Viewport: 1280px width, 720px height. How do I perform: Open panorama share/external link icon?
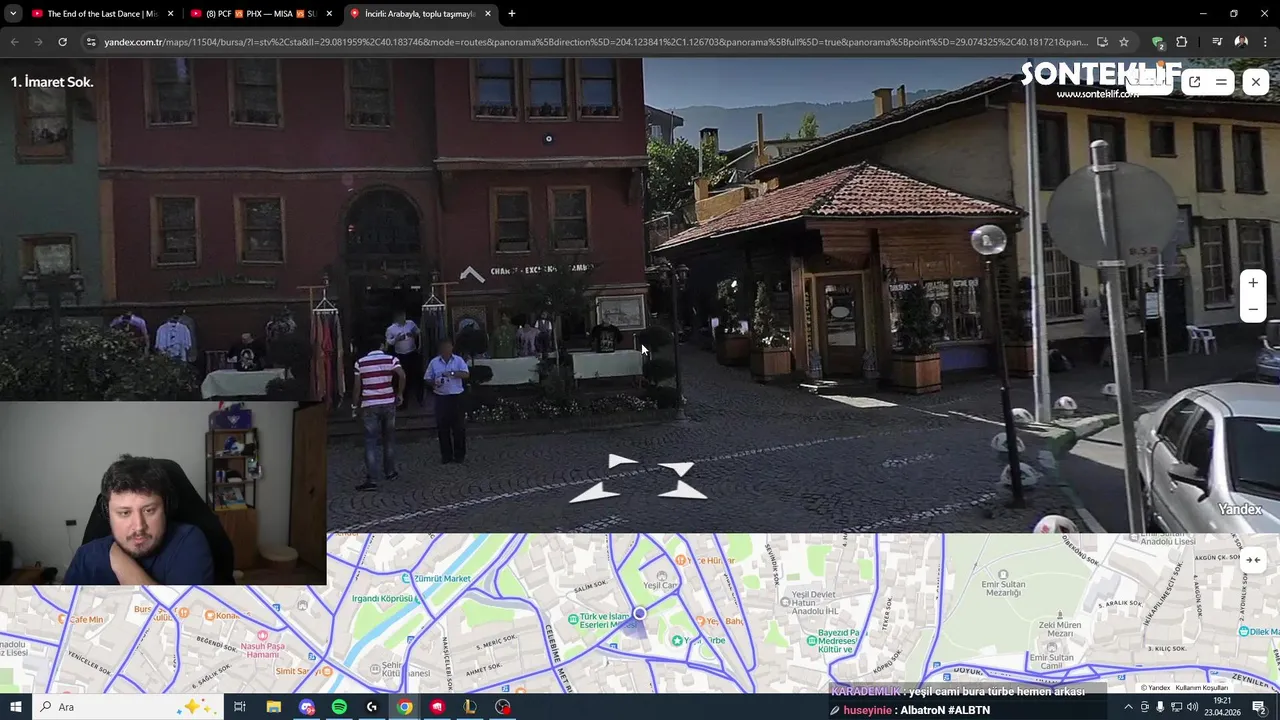click(x=1194, y=82)
